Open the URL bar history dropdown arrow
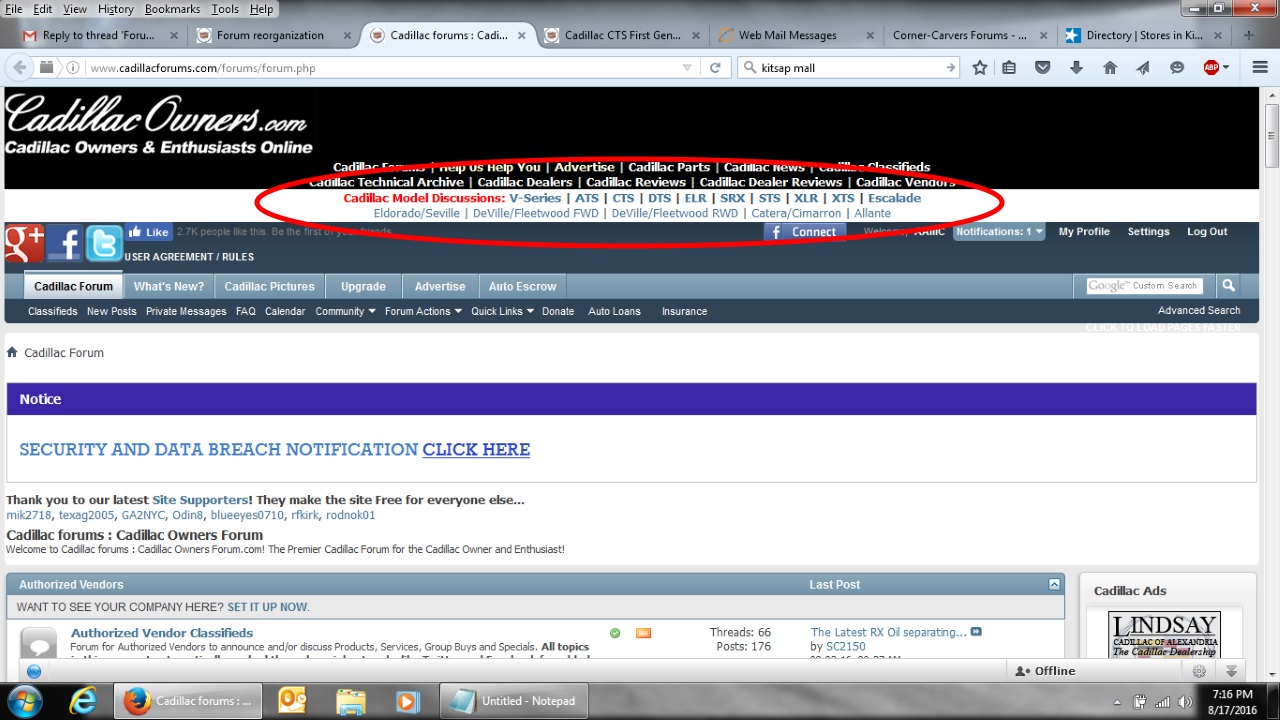The image size is (1280, 720). pyautogui.click(x=687, y=68)
